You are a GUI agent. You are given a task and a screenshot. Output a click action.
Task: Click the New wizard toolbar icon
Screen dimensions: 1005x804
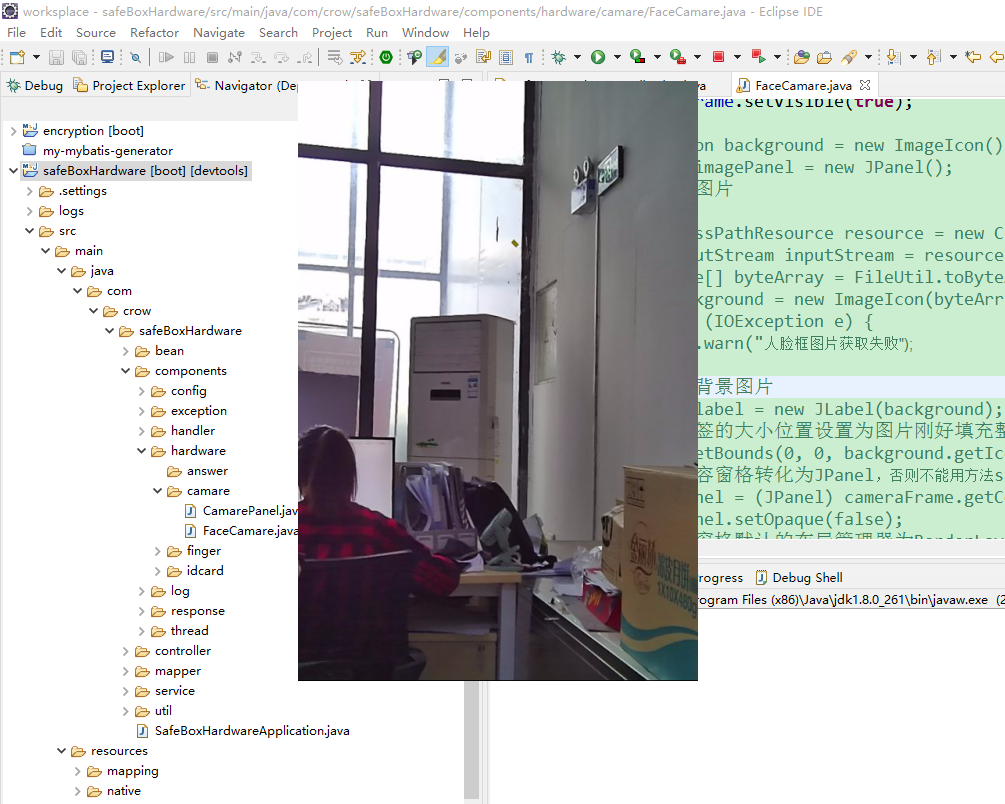click(17, 58)
